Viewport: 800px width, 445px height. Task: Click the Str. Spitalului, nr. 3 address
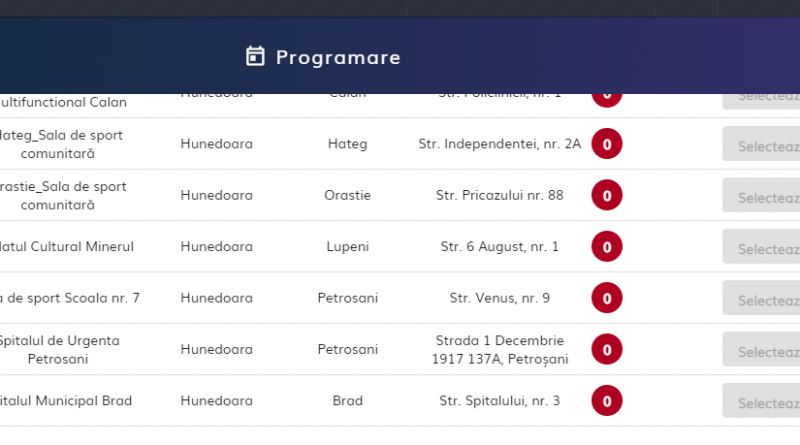(499, 401)
